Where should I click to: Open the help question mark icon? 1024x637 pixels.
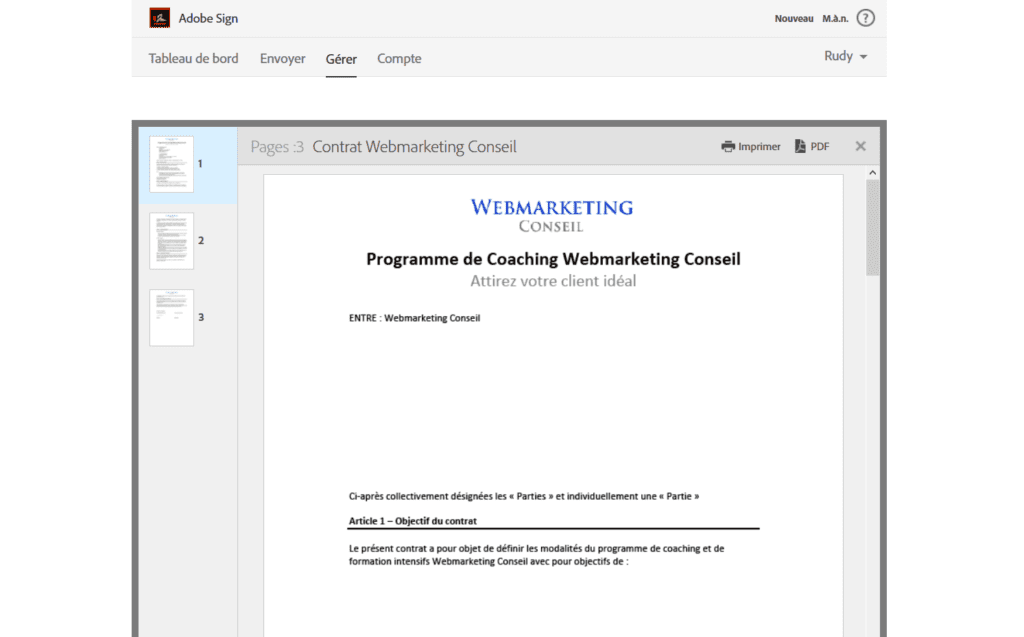tap(865, 18)
